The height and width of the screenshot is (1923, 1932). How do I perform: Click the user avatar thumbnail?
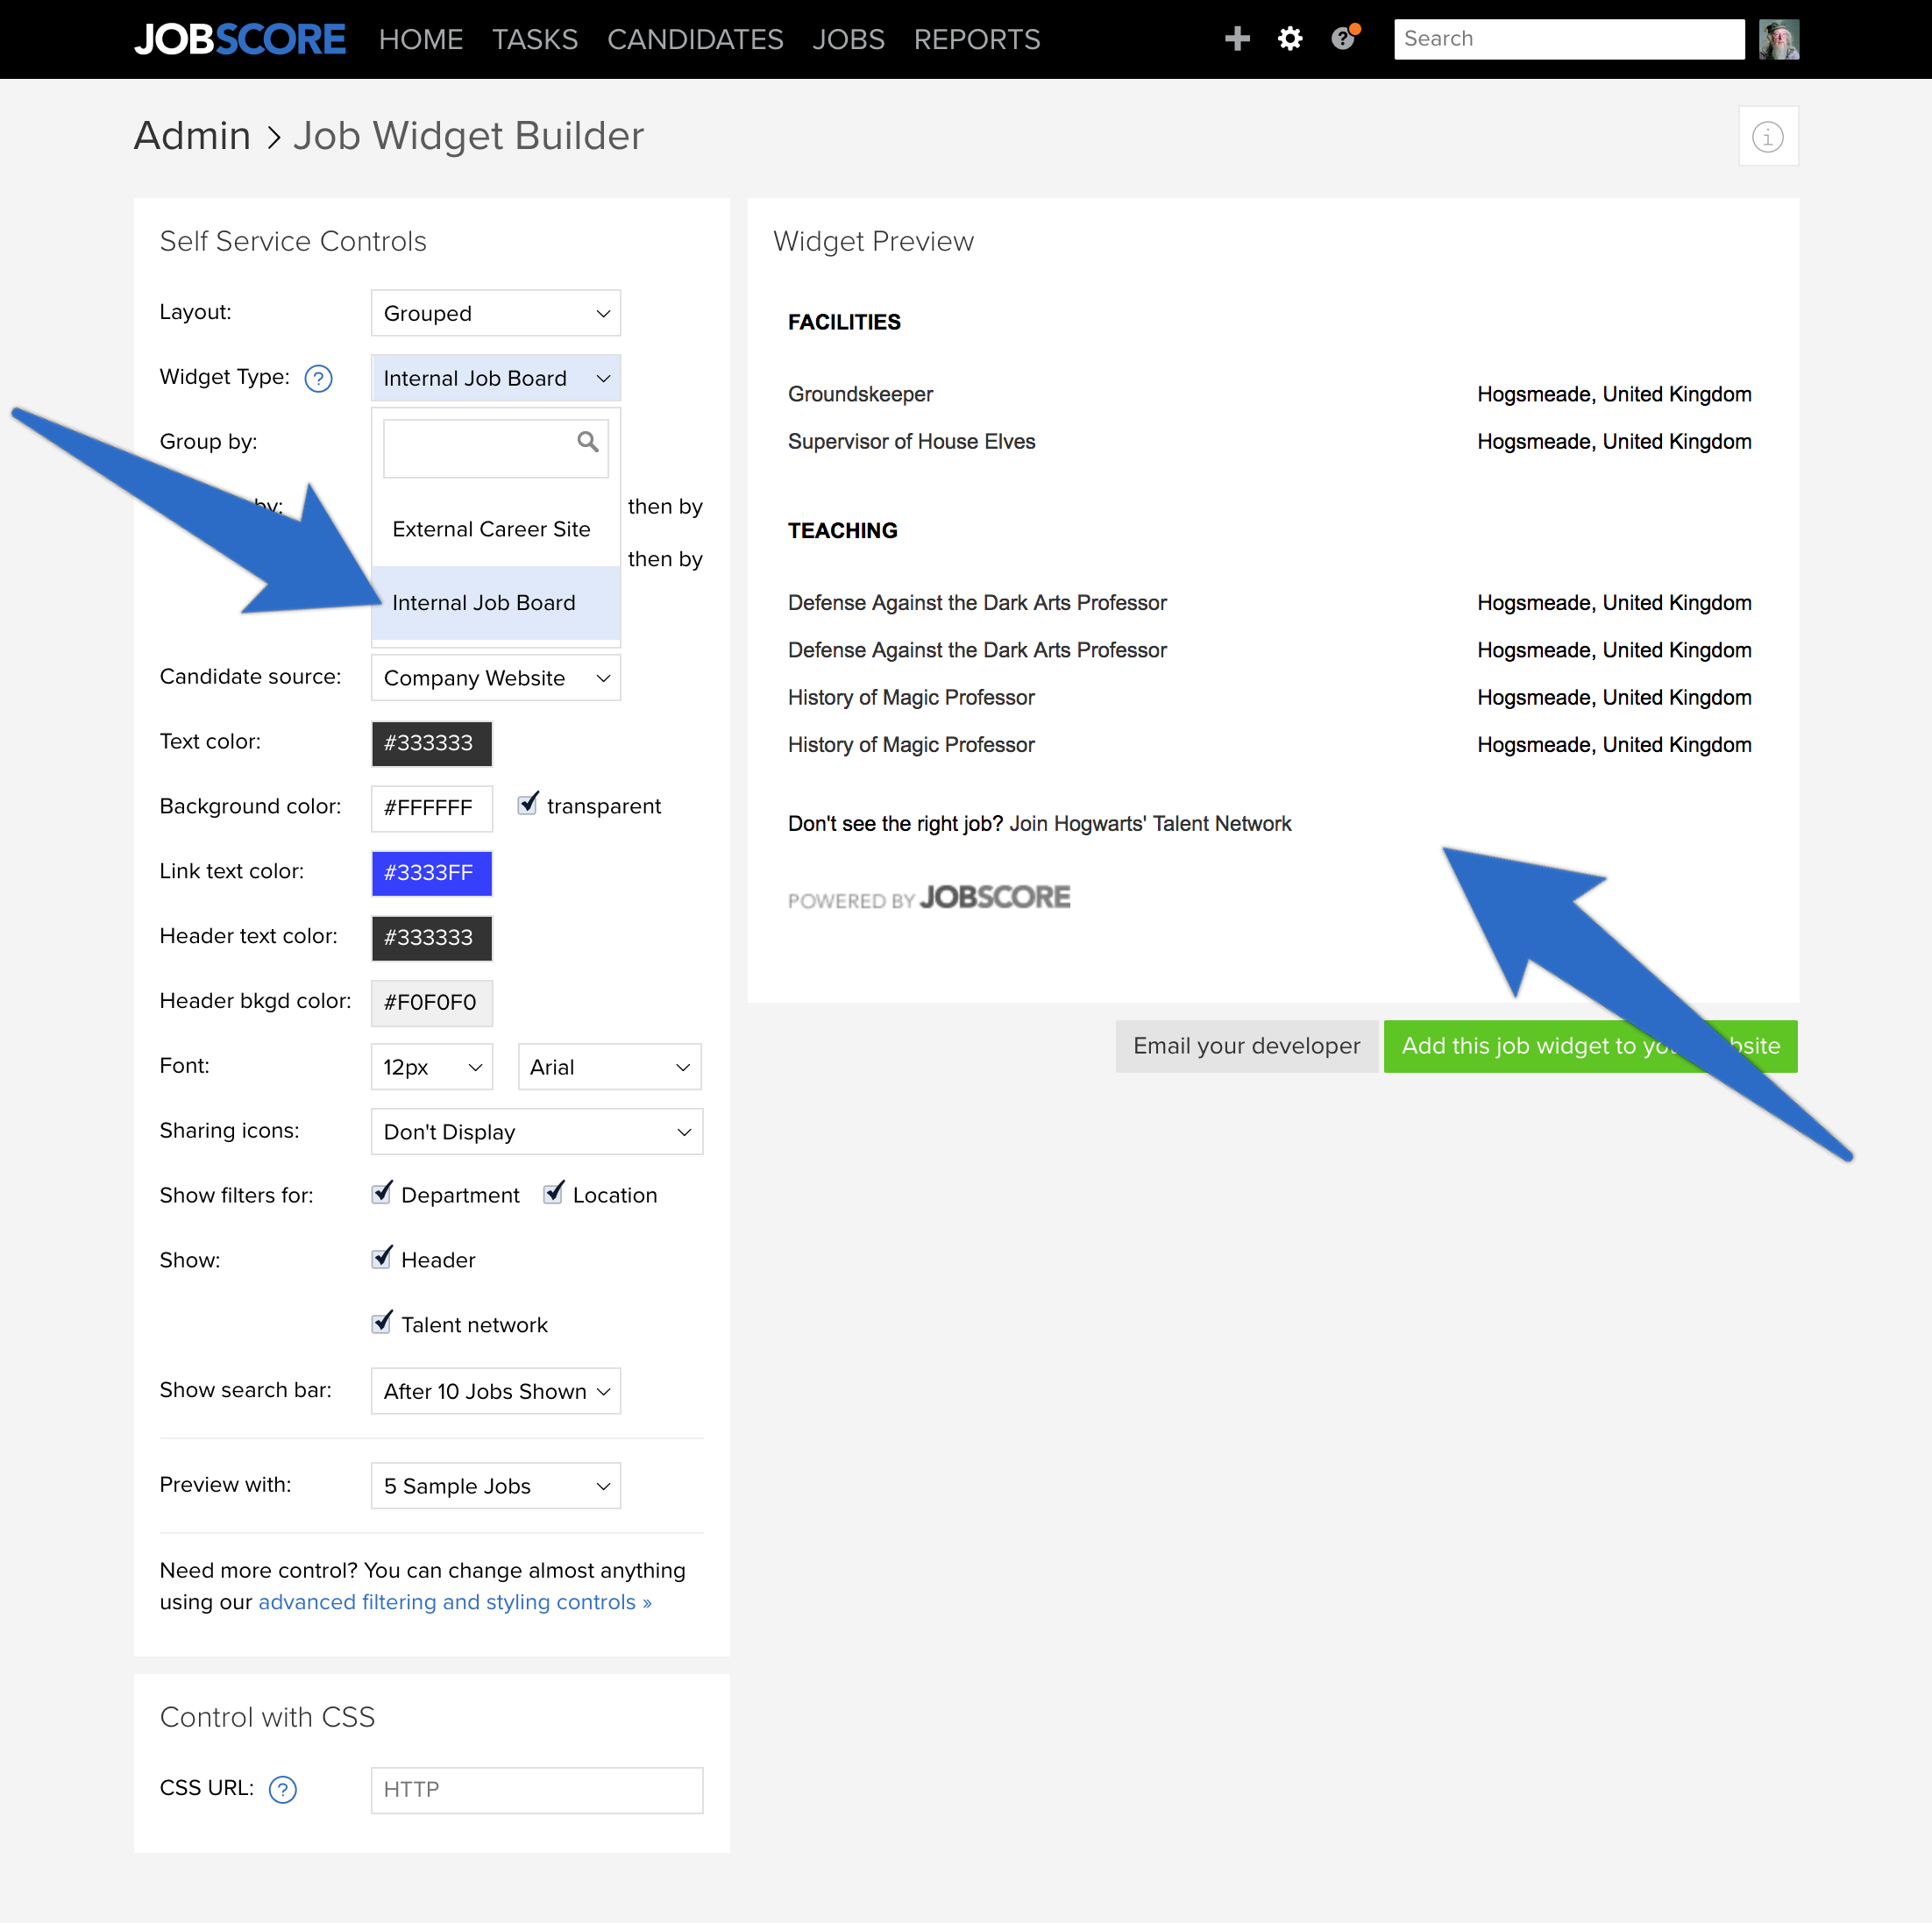[1778, 39]
